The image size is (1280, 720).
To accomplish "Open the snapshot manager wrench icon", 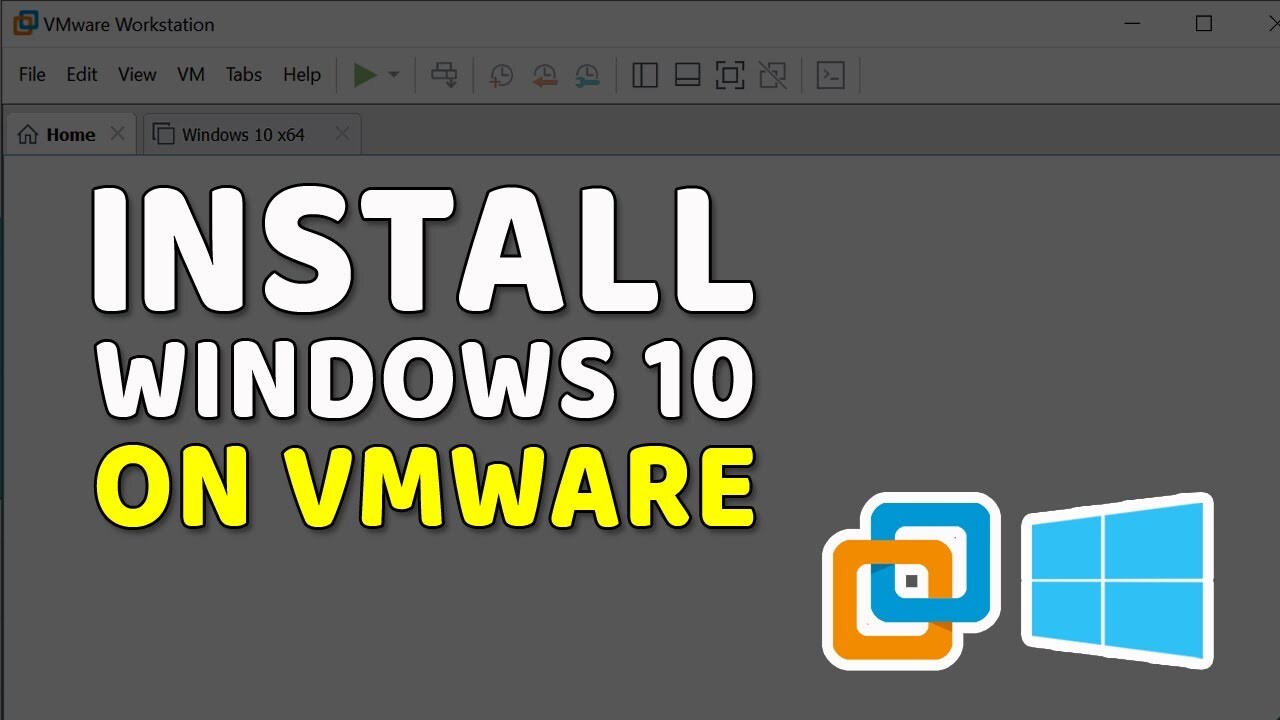I will pos(587,75).
